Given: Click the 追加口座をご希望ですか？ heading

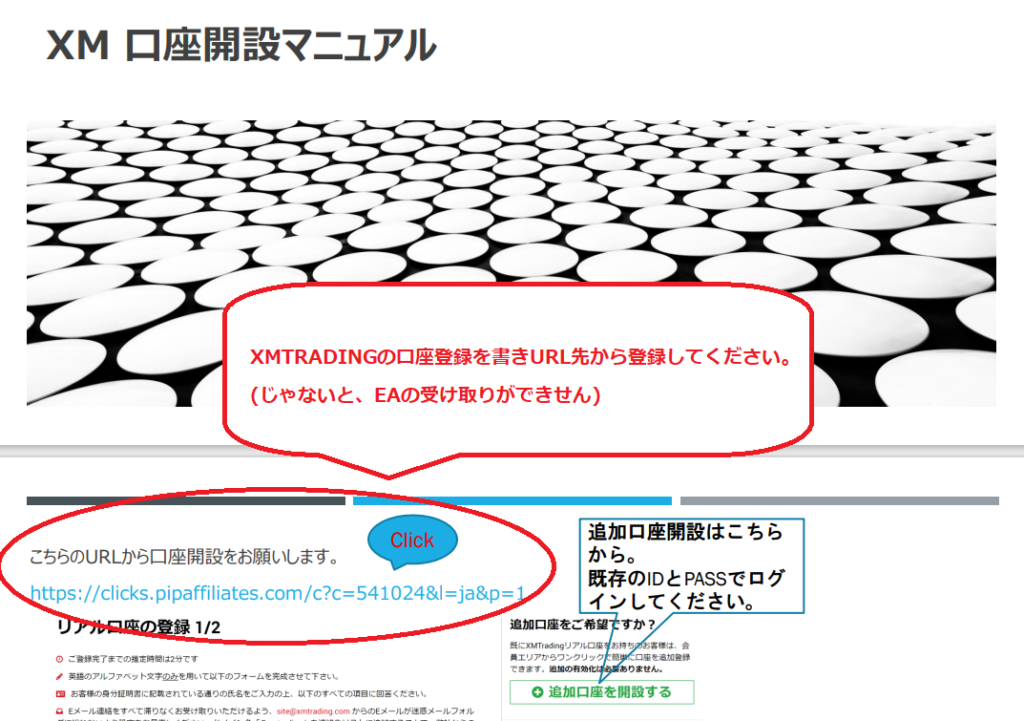Looking at the screenshot, I should (583, 624).
